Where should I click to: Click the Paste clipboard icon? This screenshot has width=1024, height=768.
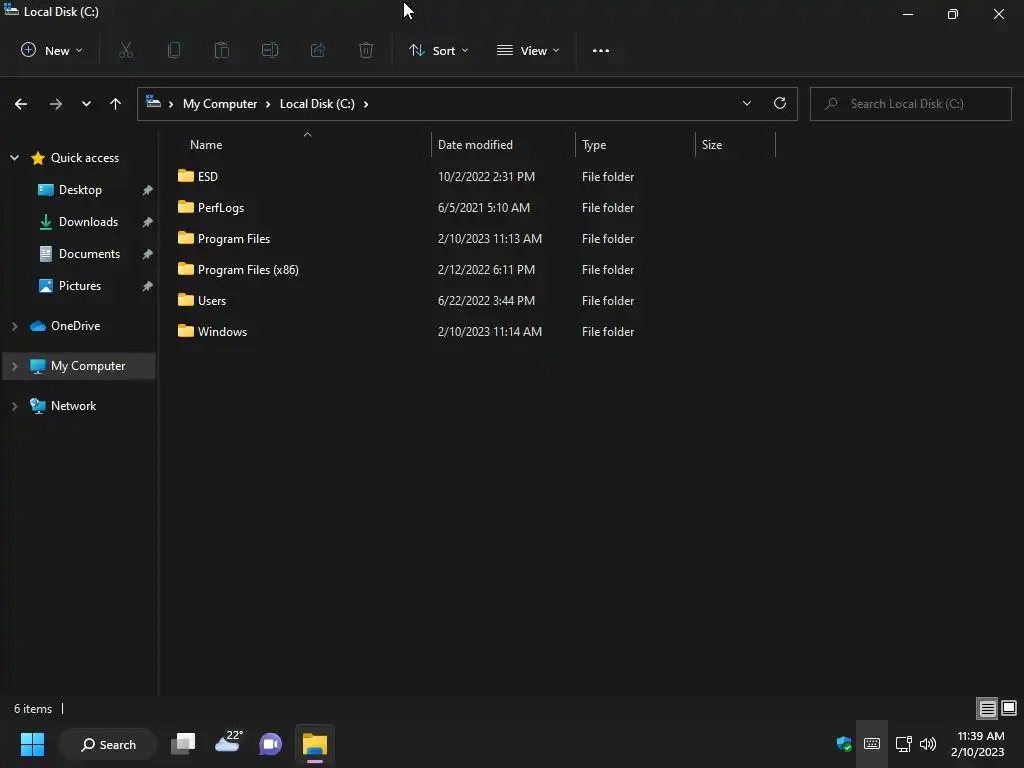(x=222, y=50)
